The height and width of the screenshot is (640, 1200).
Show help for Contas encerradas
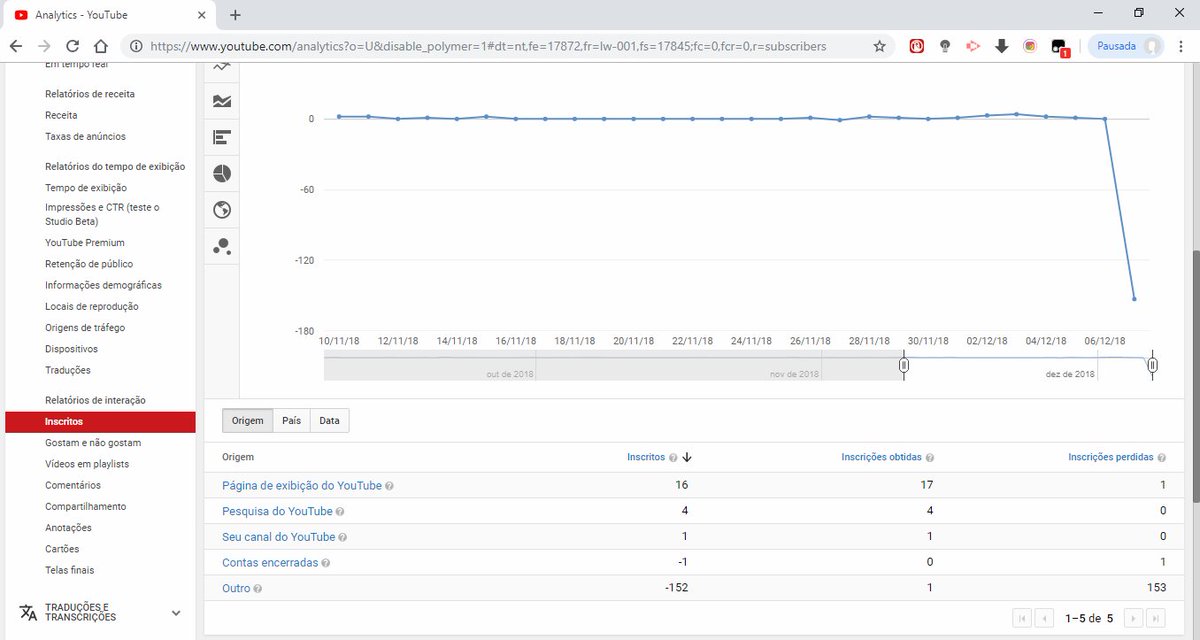(x=326, y=563)
